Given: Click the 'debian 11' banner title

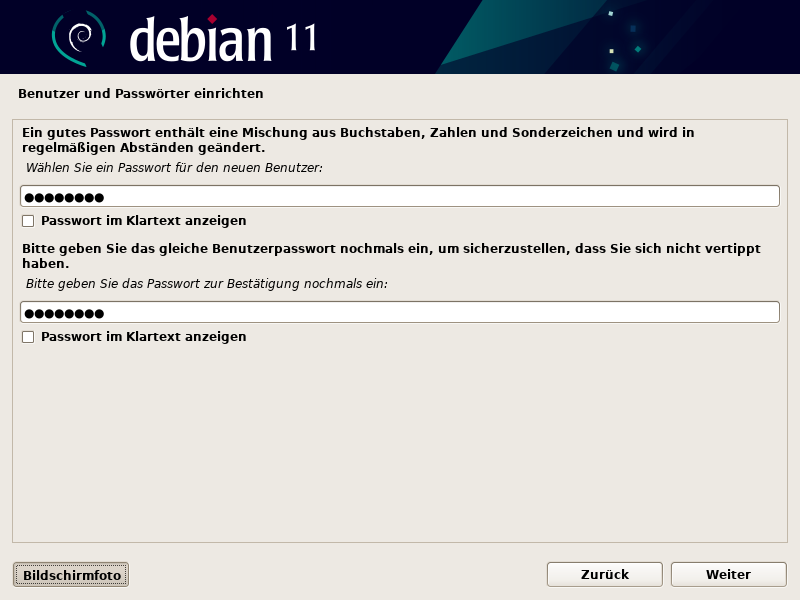Looking at the screenshot, I should pos(223,39).
